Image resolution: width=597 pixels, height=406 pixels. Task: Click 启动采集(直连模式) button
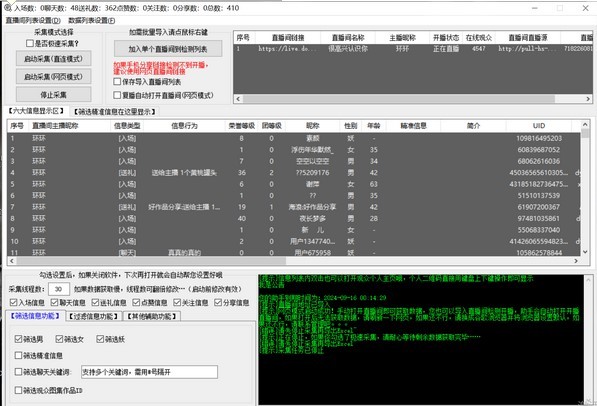tap(54, 58)
